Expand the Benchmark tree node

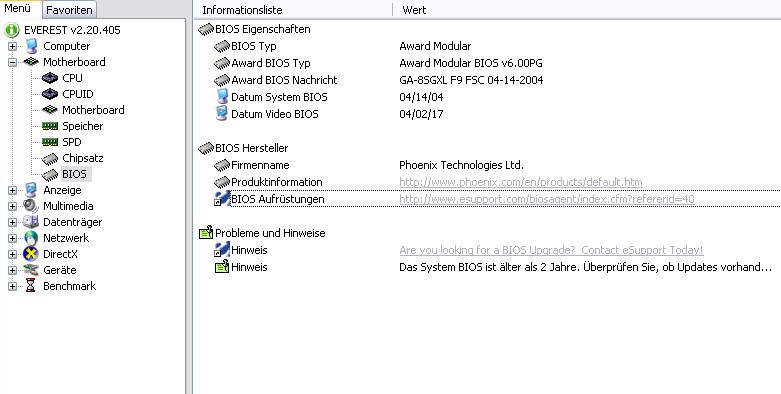pos(12,286)
